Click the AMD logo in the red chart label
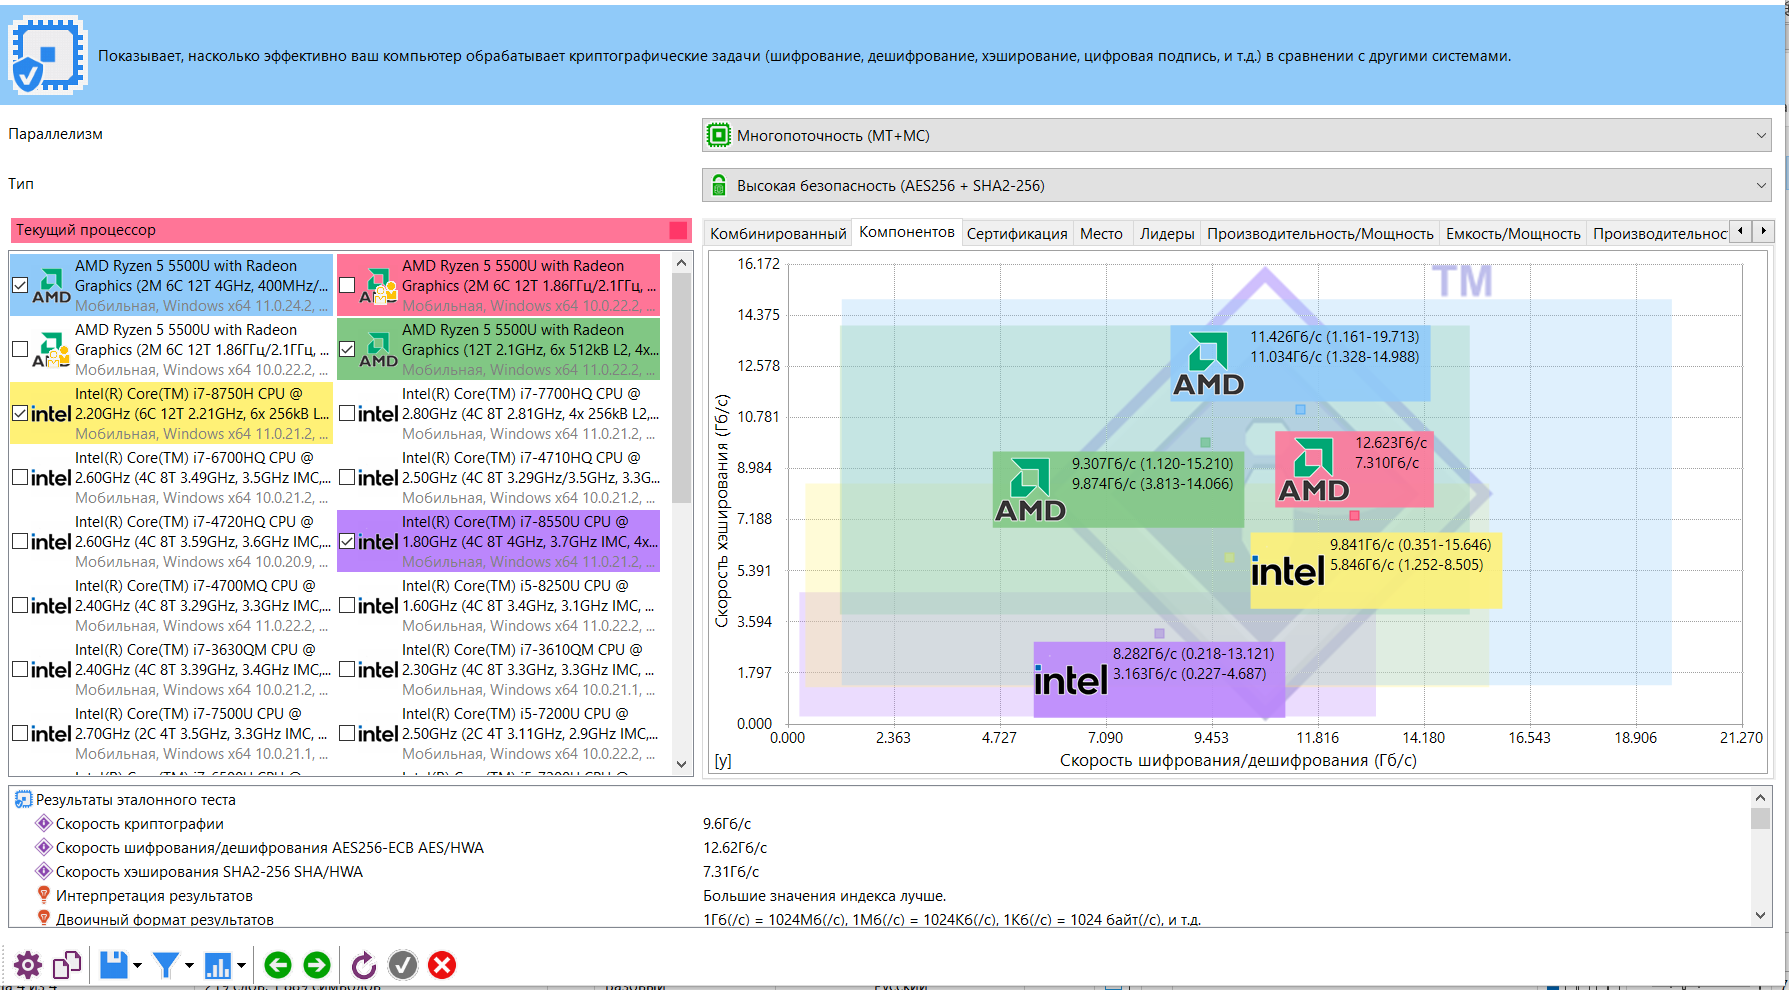This screenshot has width=1789, height=990. pos(1314,470)
